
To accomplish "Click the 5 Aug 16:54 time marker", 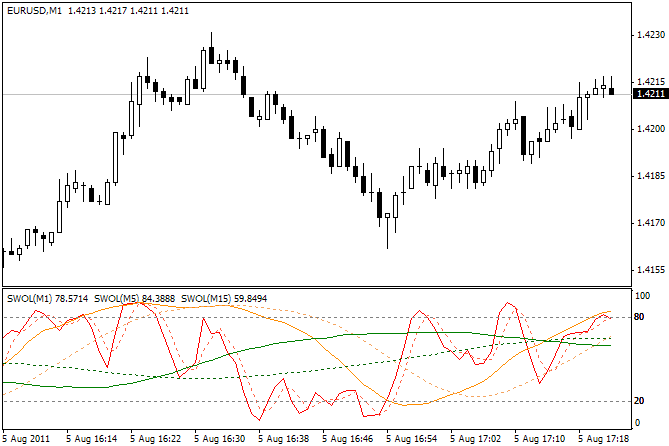I will (413, 438).
